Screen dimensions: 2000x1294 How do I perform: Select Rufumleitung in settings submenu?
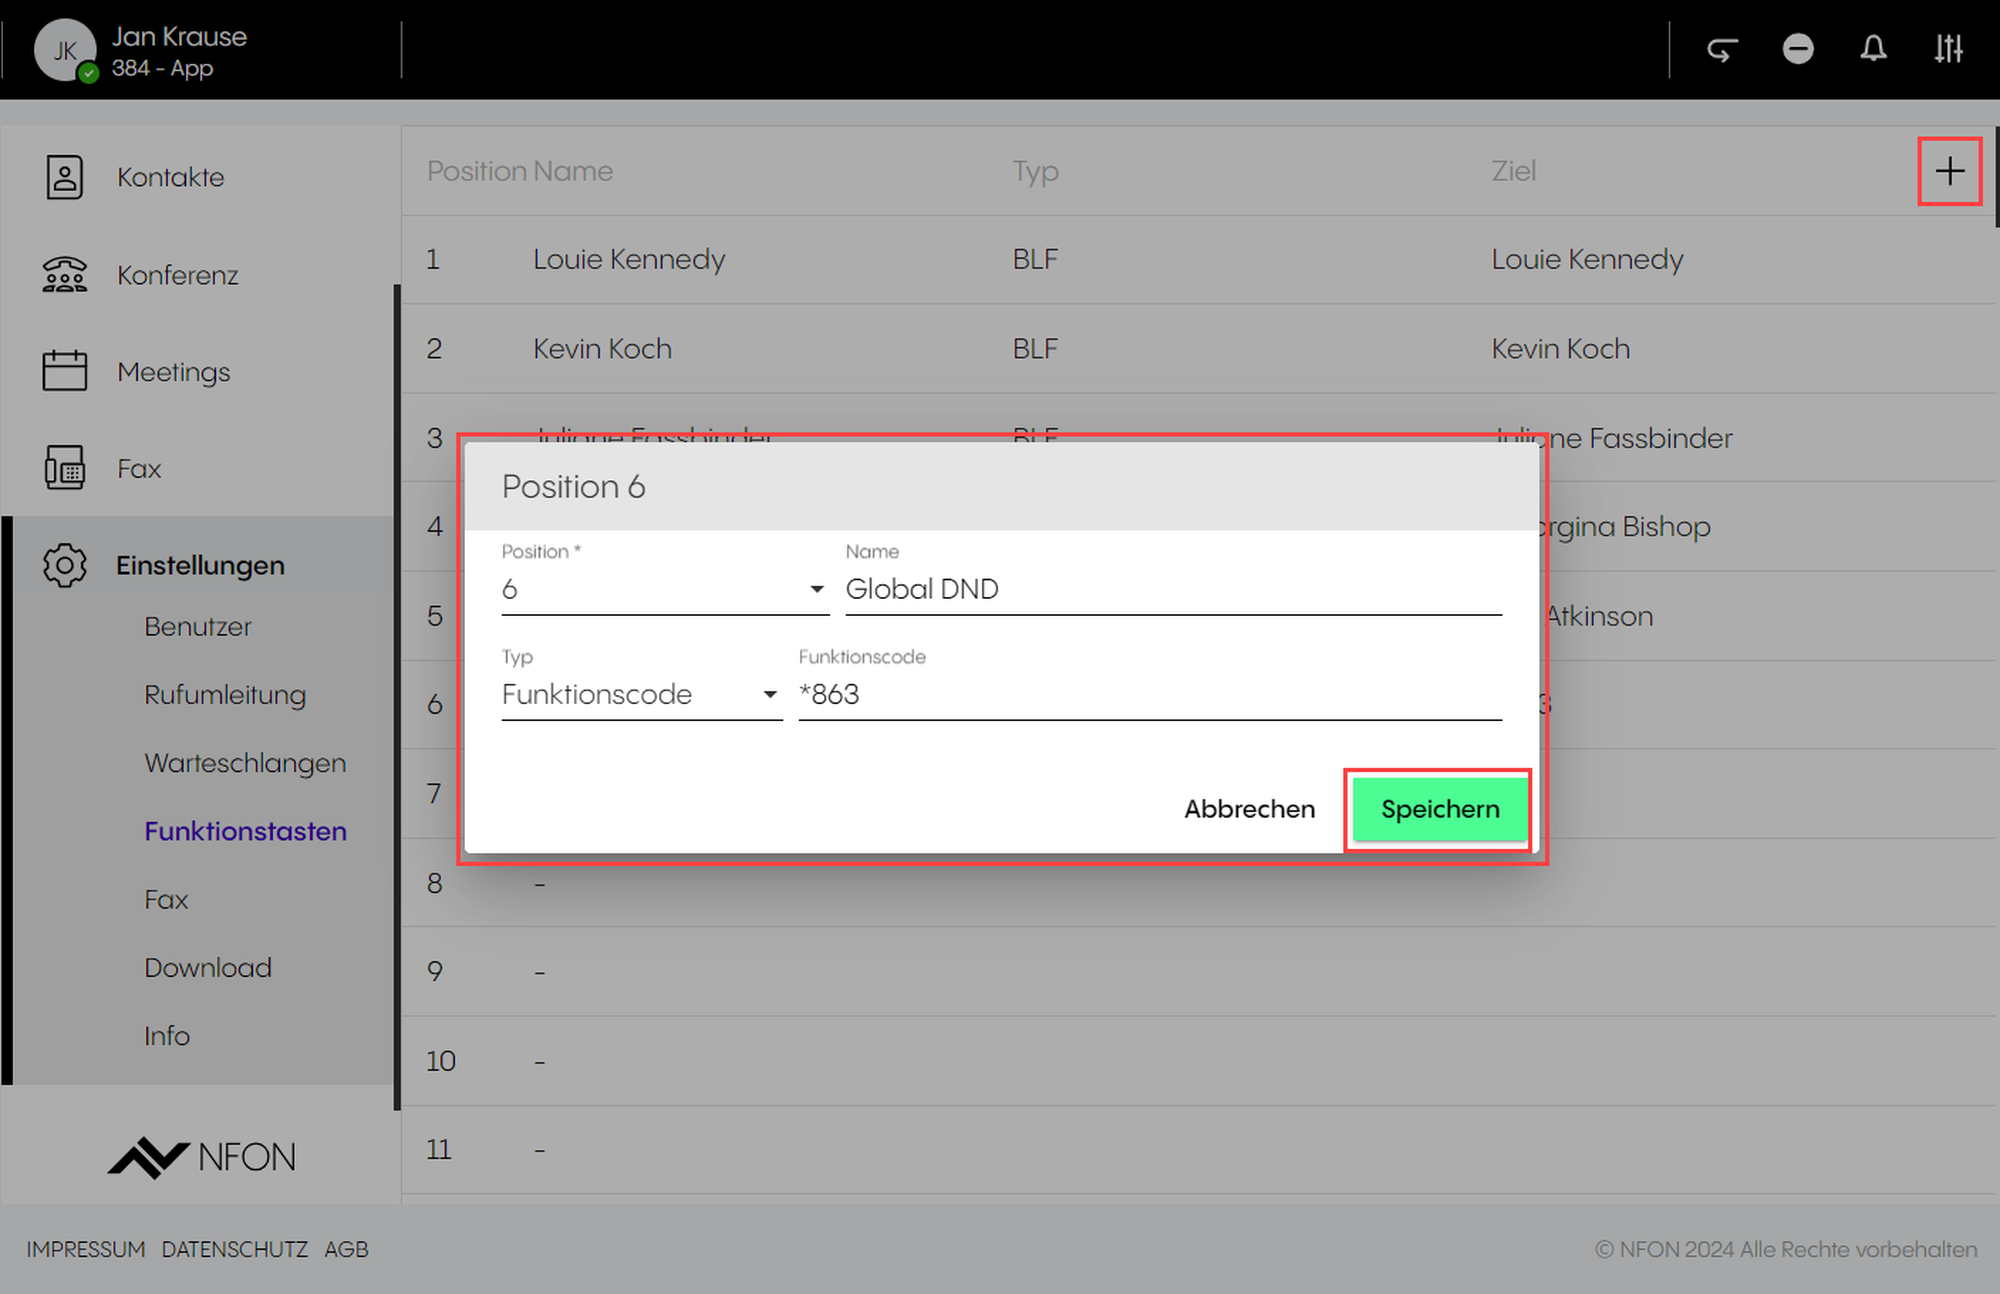coord(225,694)
